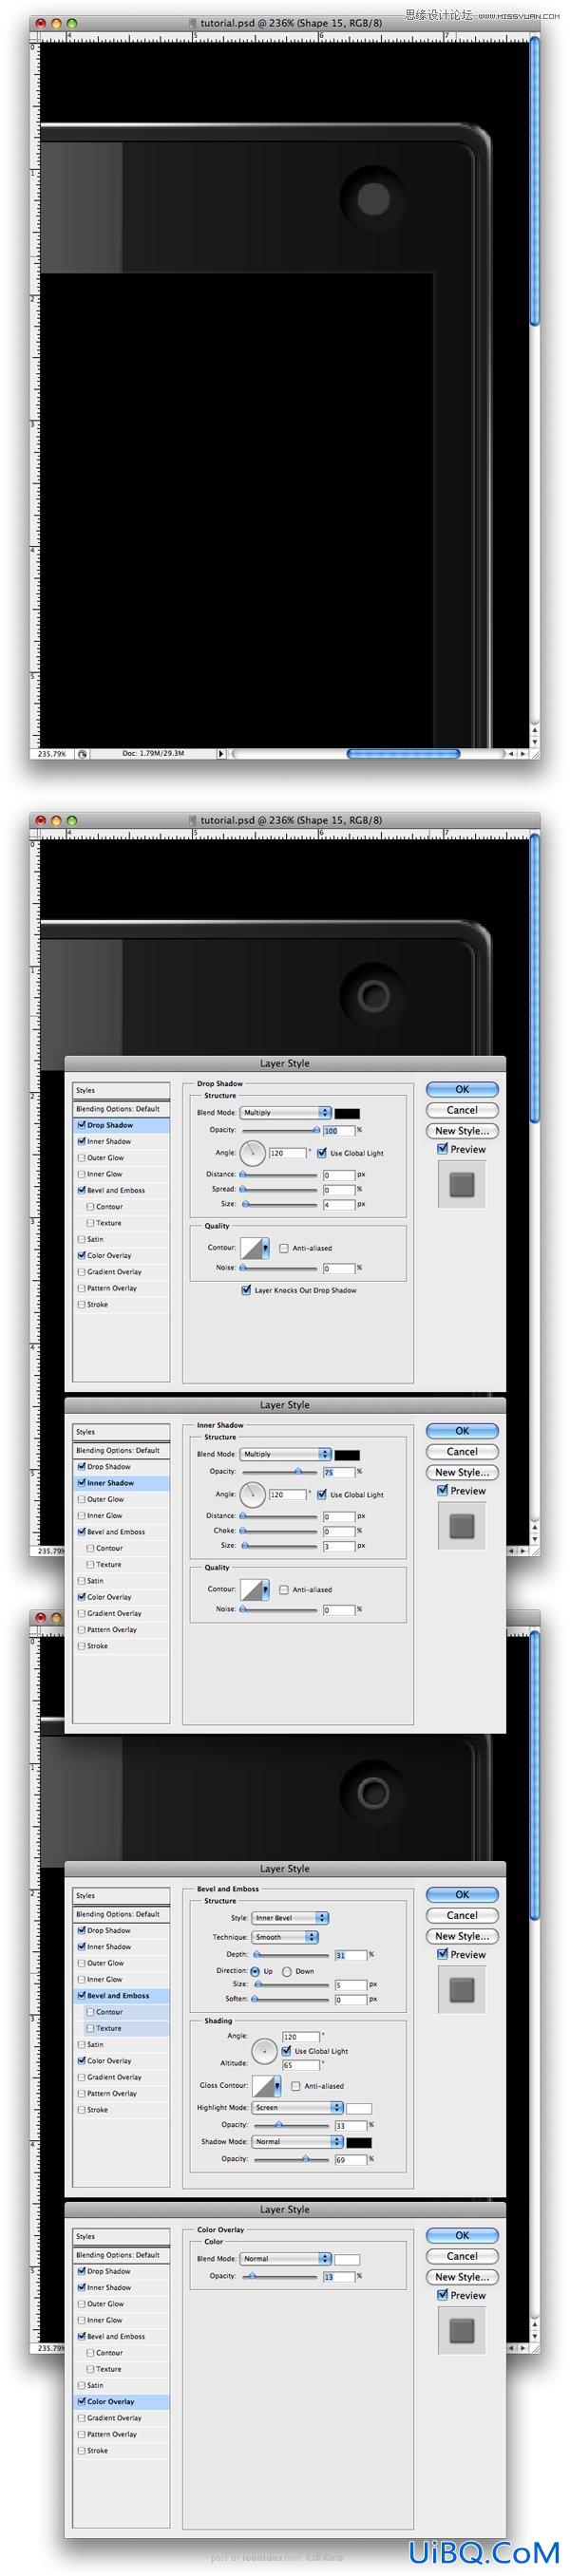Select Blending Options: Default in the Inner Shadow dialog

121,1450
